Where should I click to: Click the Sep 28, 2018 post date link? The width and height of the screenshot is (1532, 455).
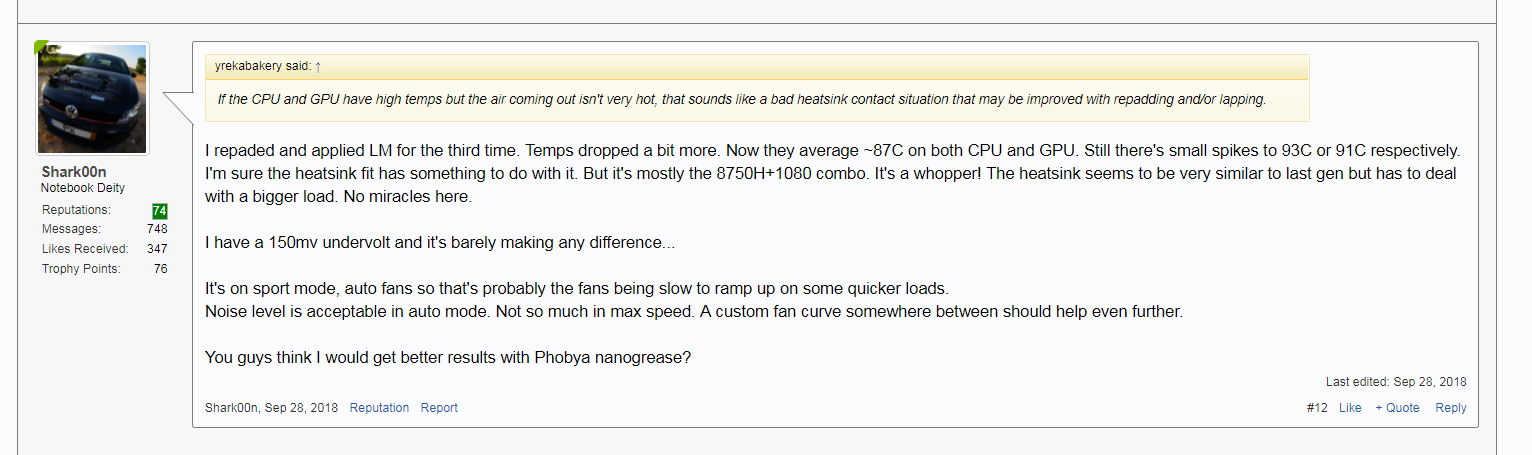point(301,408)
